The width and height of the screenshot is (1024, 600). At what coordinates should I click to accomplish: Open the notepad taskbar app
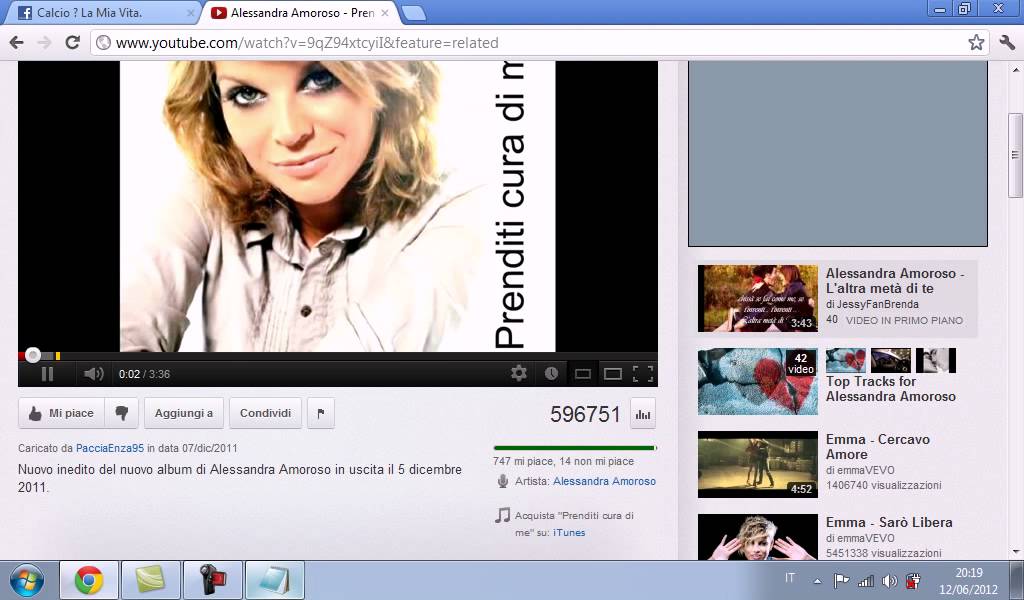[x=275, y=580]
